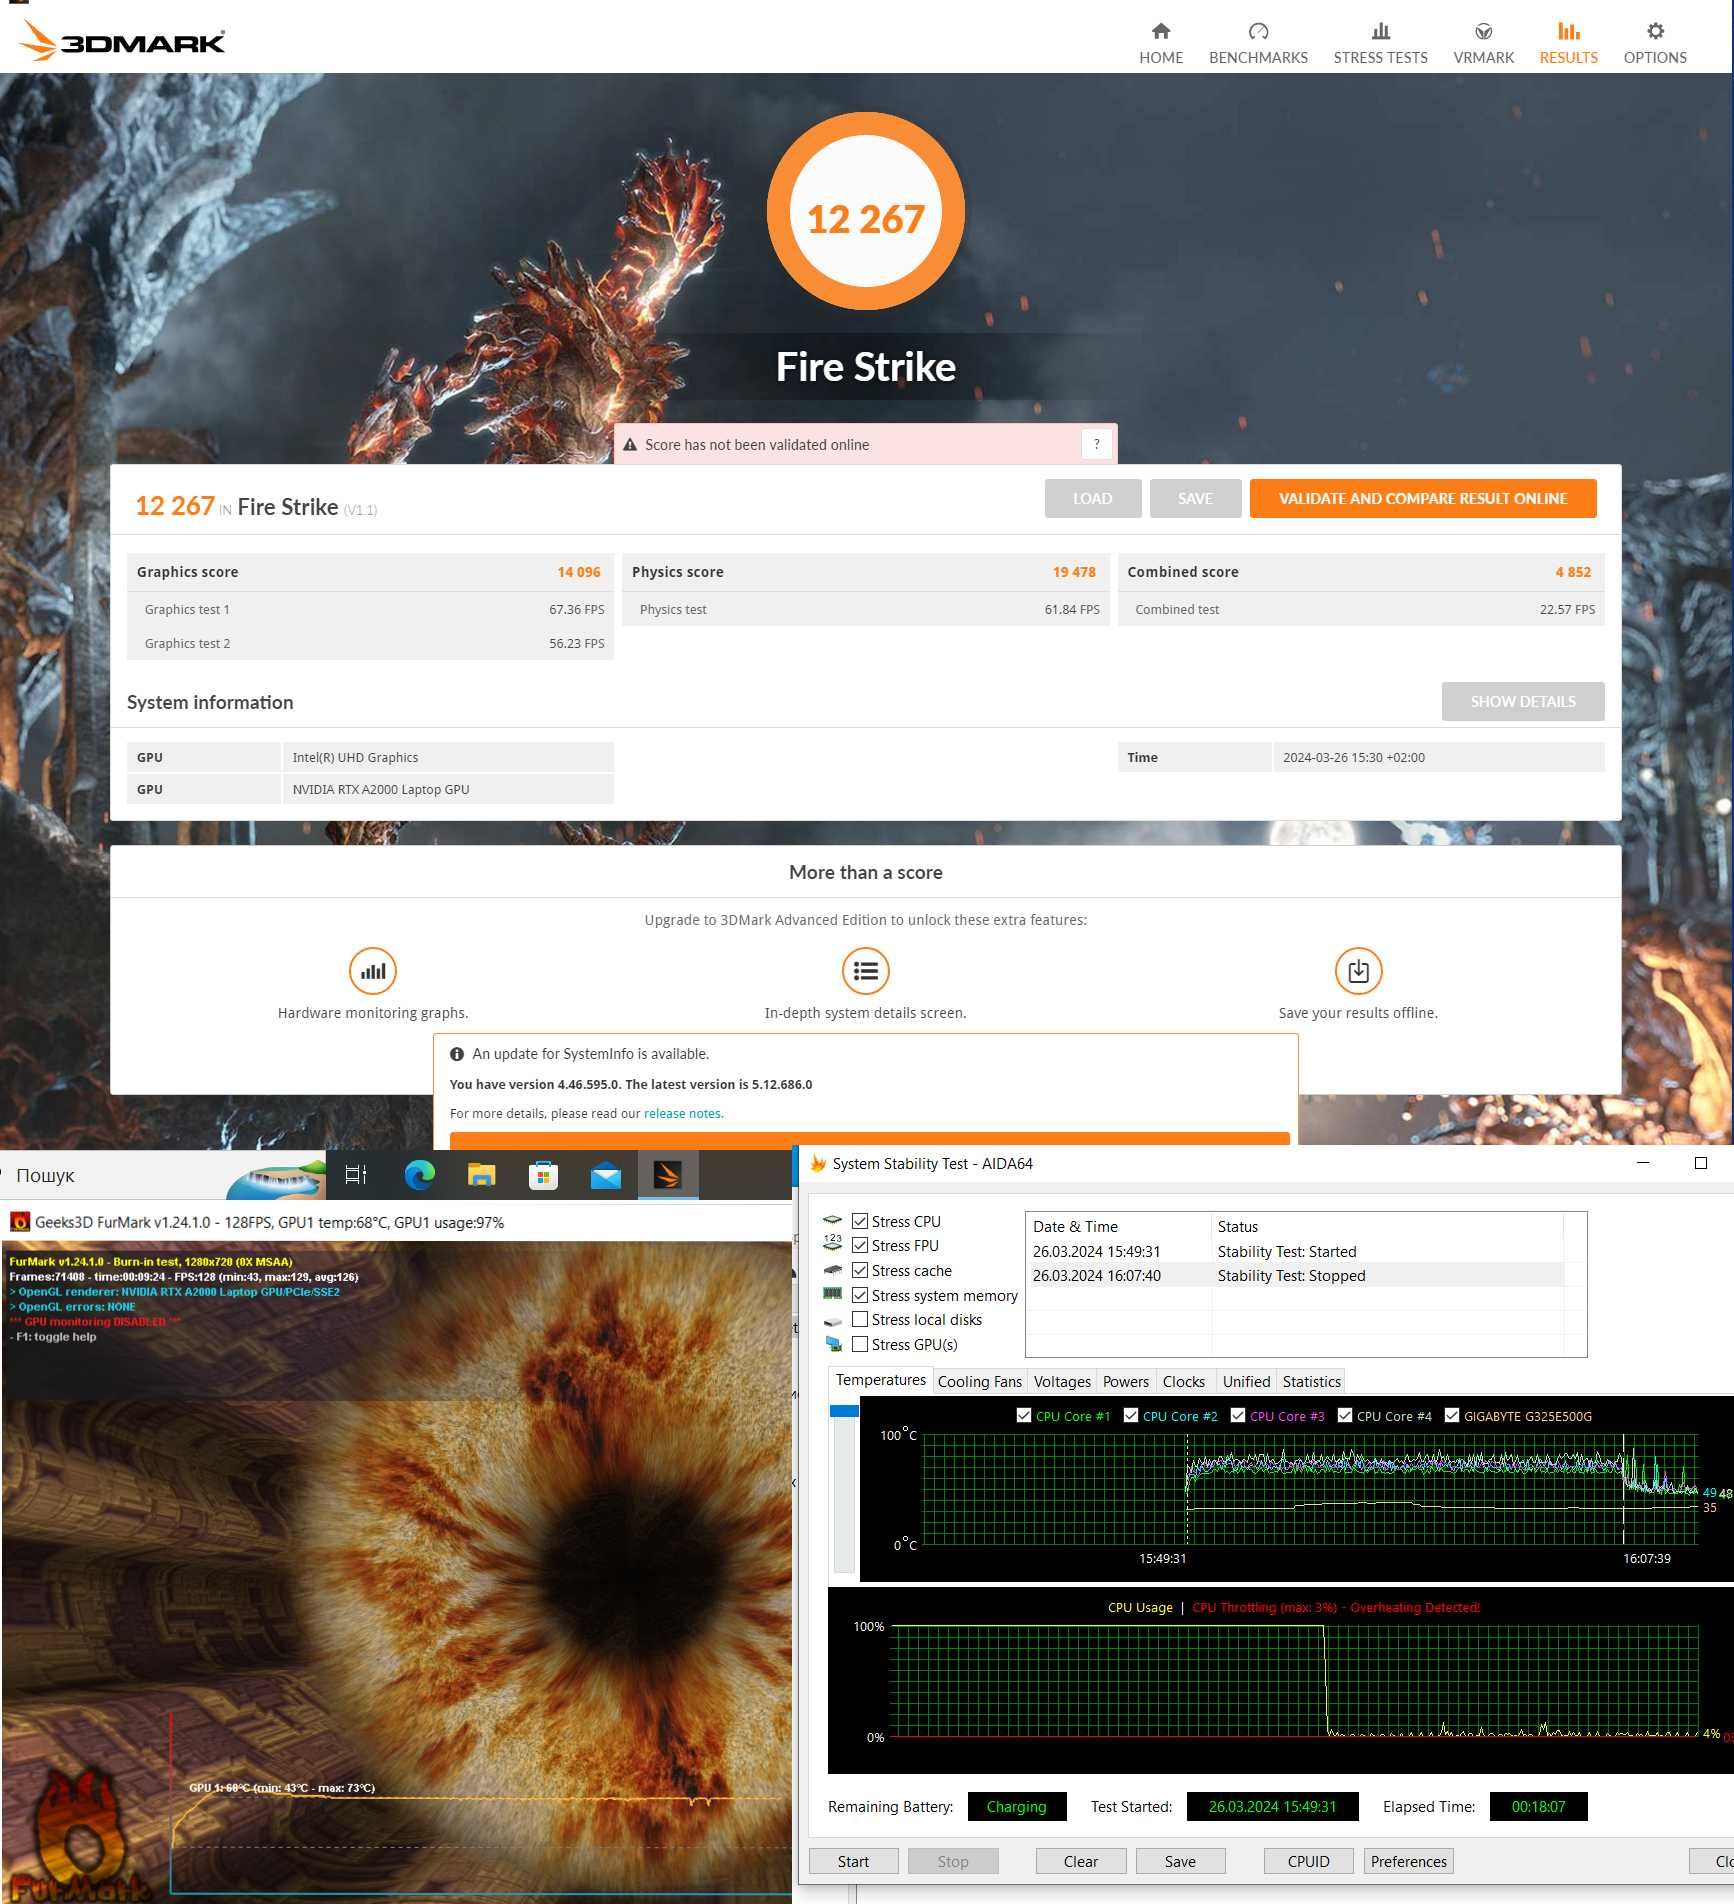The image size is (1734, 1904).
Task: Click Save button in AIDA64 stability test
Action: click(1180, 1861)
